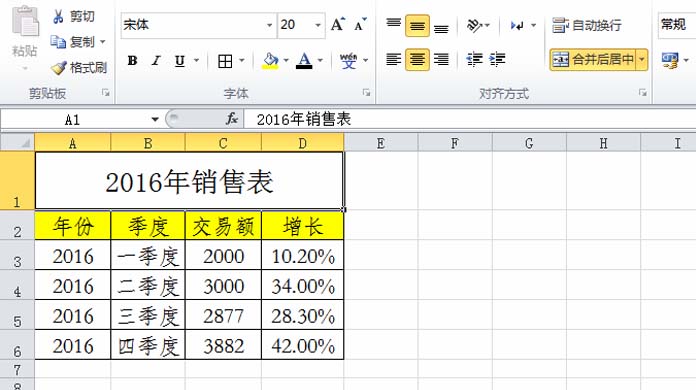
Task: Click the Copy (复制) button
Action: coord(72,42)
